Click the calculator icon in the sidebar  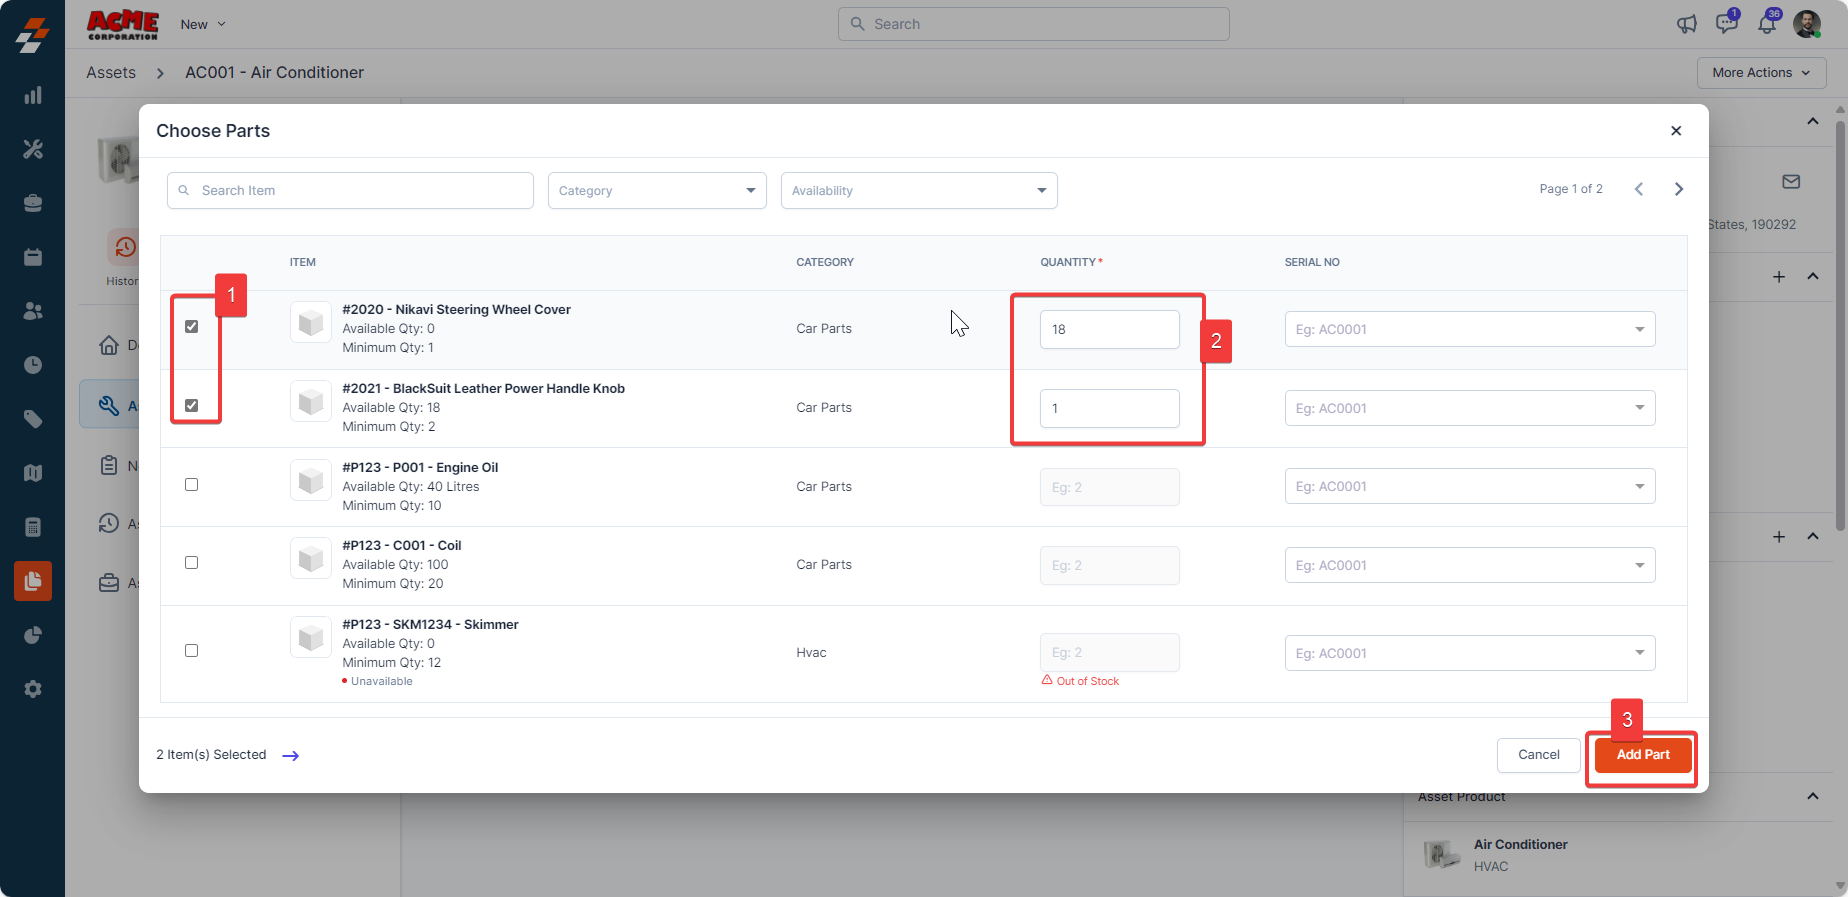click(x=33, y=527)
